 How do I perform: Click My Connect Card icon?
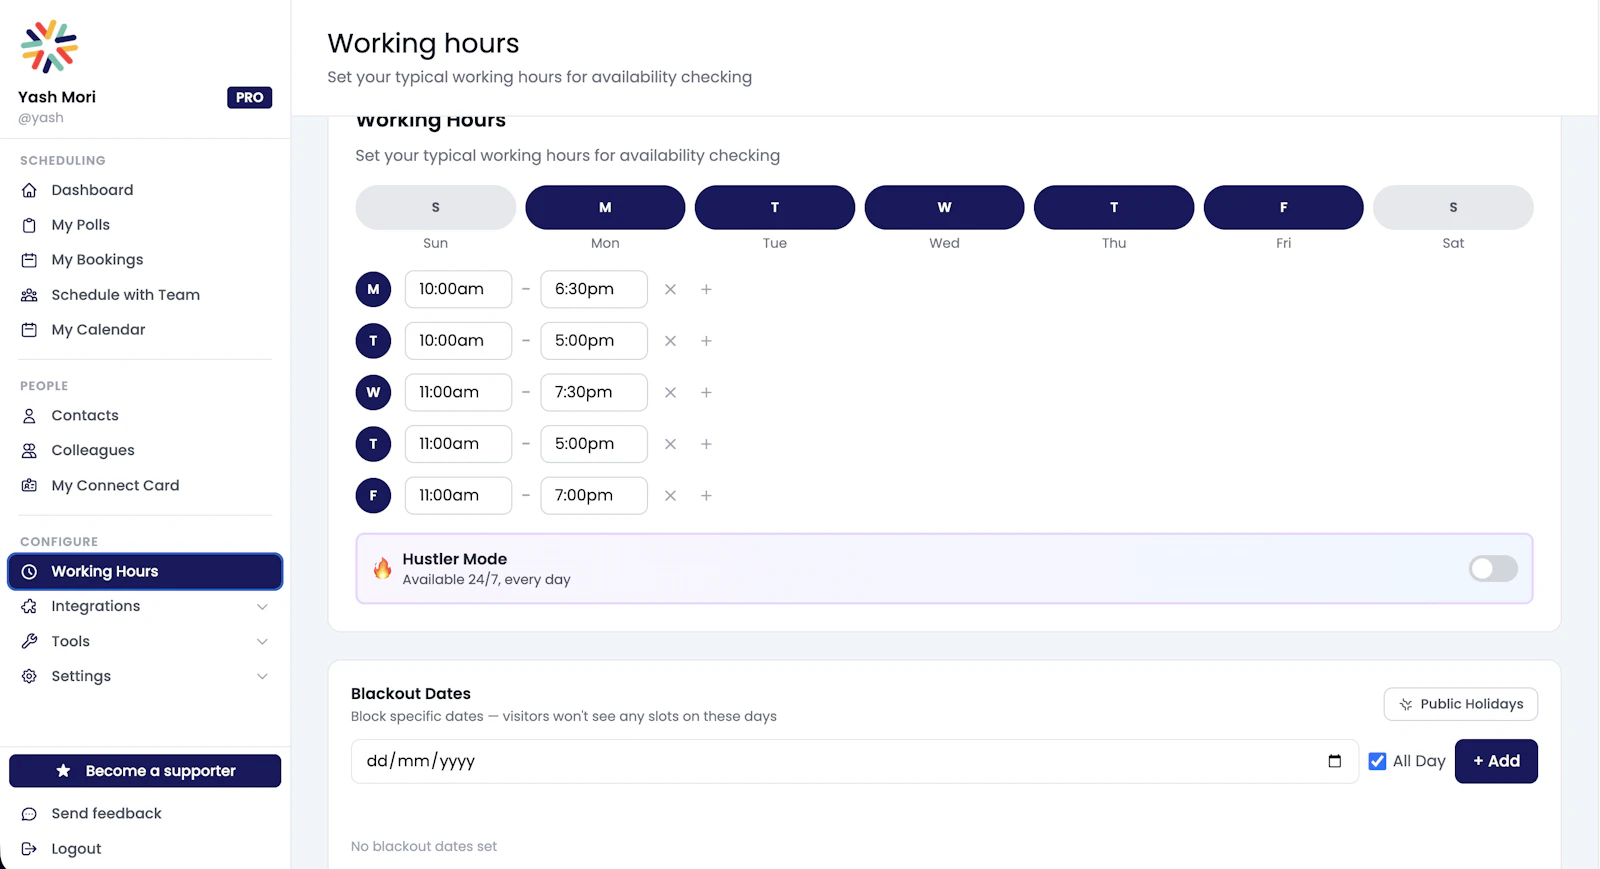click(29, 486)
